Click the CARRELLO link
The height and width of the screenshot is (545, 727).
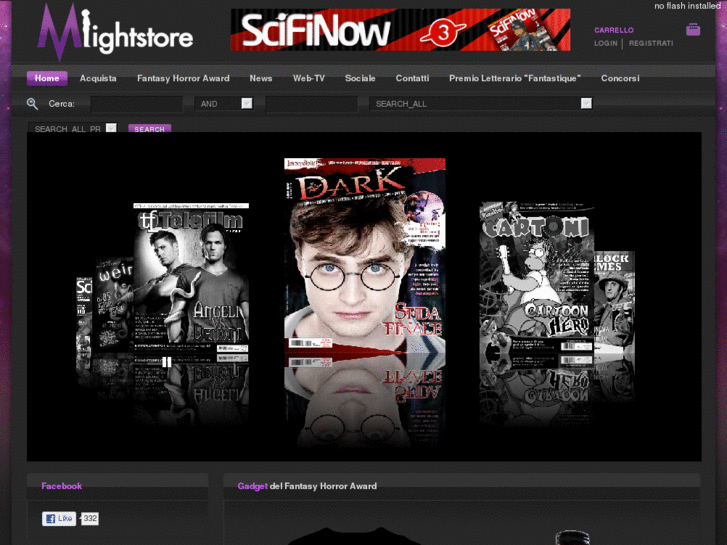614,30
